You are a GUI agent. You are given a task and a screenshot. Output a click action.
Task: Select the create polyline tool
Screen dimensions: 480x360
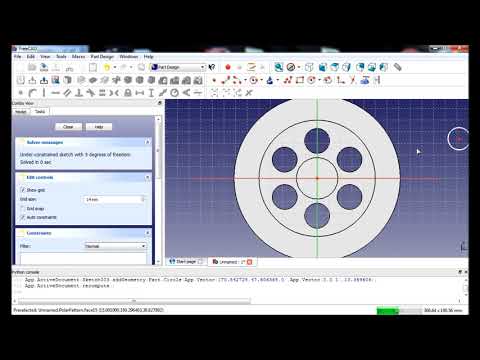[x=288, y=80]
